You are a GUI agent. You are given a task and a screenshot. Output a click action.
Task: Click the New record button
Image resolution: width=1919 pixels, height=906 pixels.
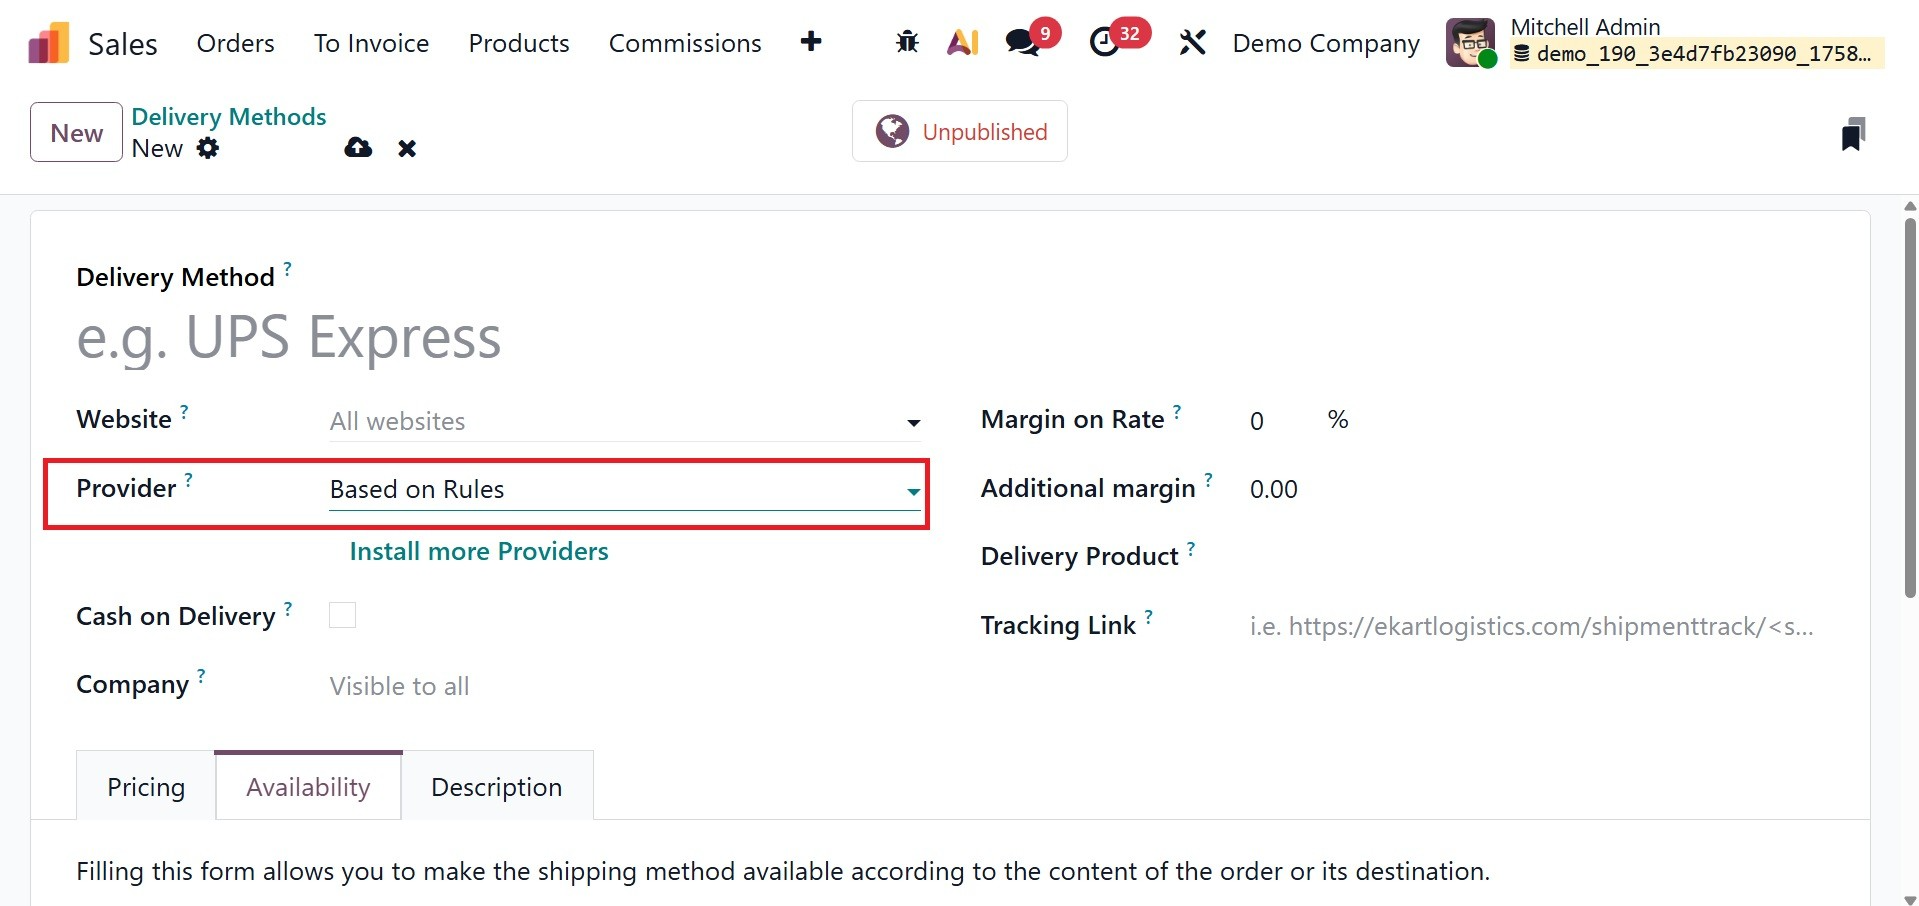coord(76,133)
